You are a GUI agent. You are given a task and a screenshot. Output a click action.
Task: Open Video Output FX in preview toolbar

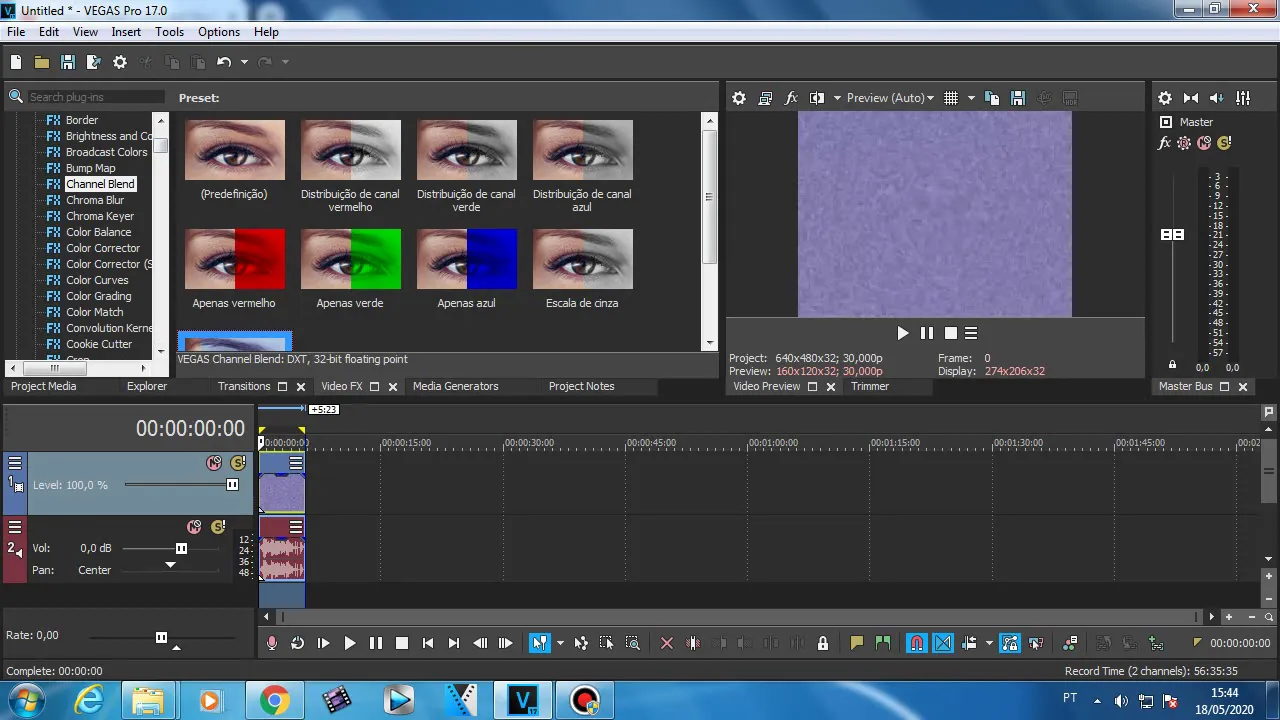[791, 98]
